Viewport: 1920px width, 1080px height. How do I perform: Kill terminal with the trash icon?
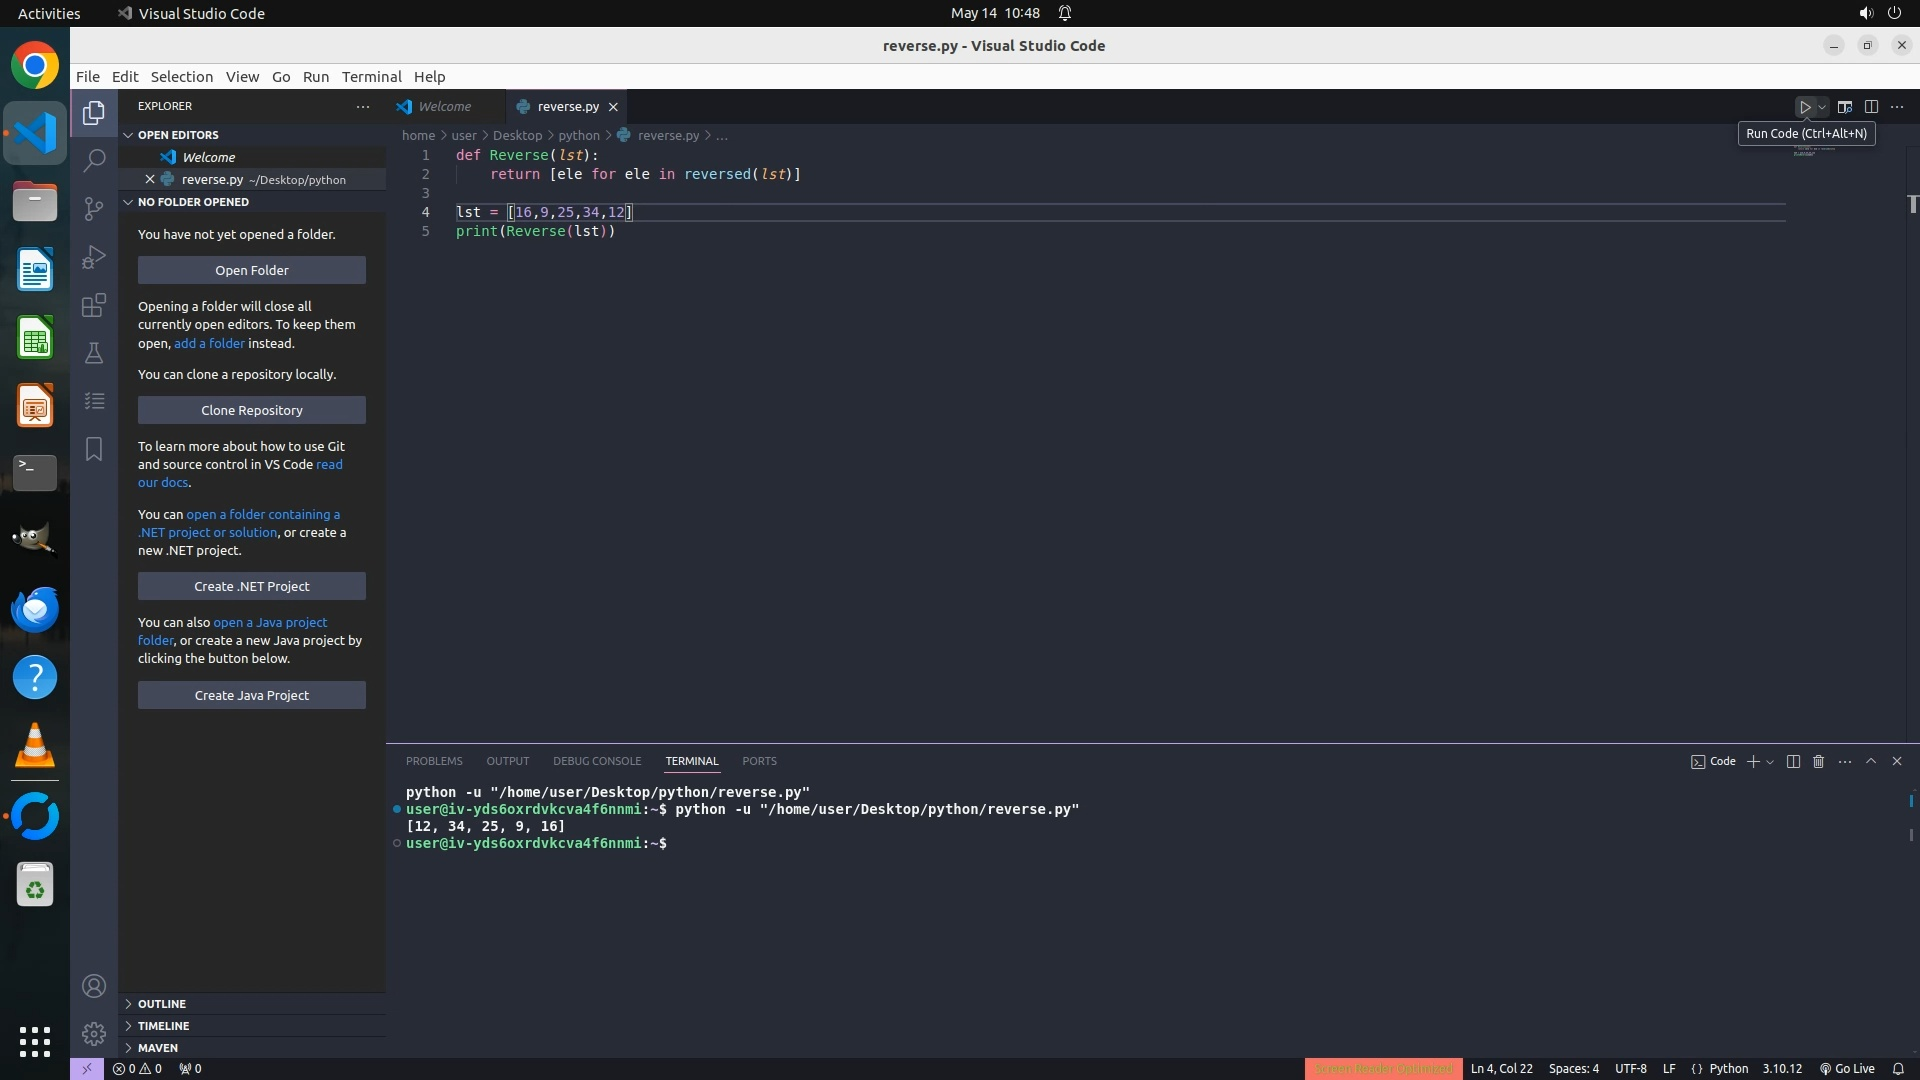1818,761
